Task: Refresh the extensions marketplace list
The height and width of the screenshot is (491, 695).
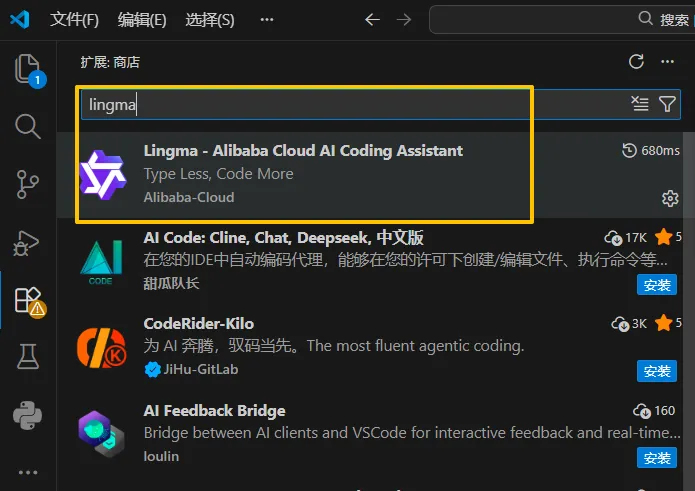Action: point(636,62)
